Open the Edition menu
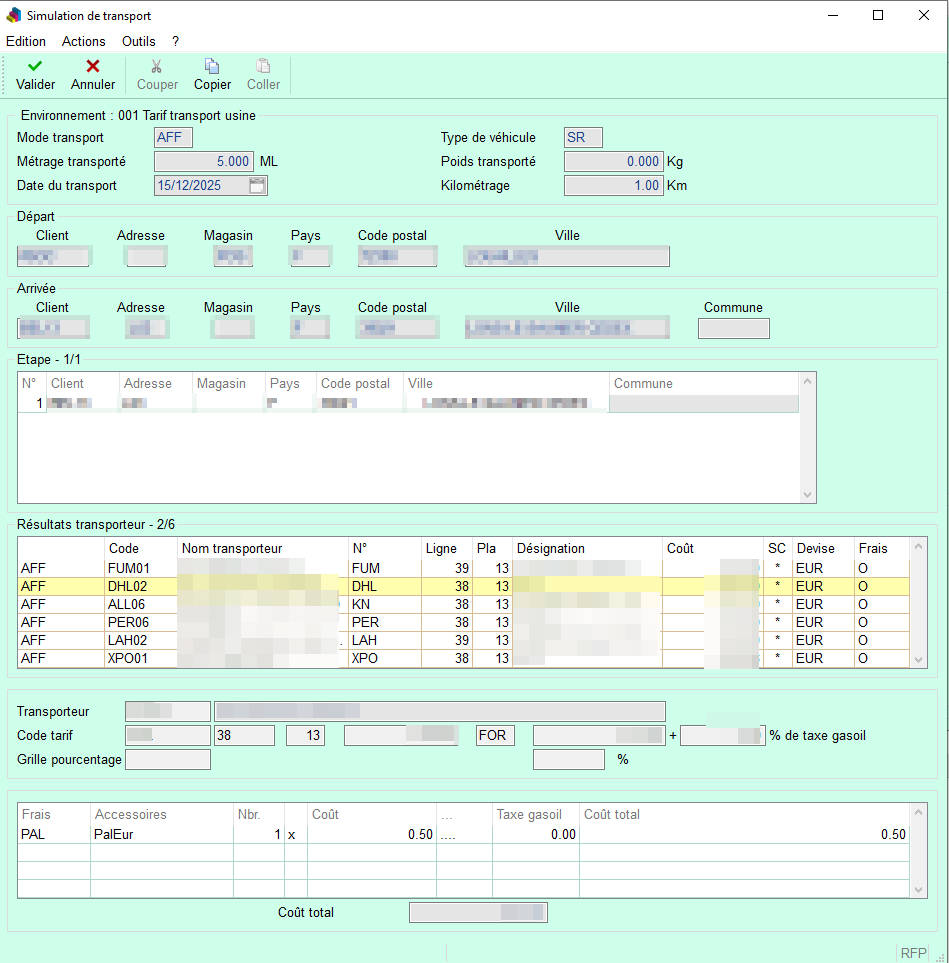This screenshot has width=949, height=963. coord(26,41)
